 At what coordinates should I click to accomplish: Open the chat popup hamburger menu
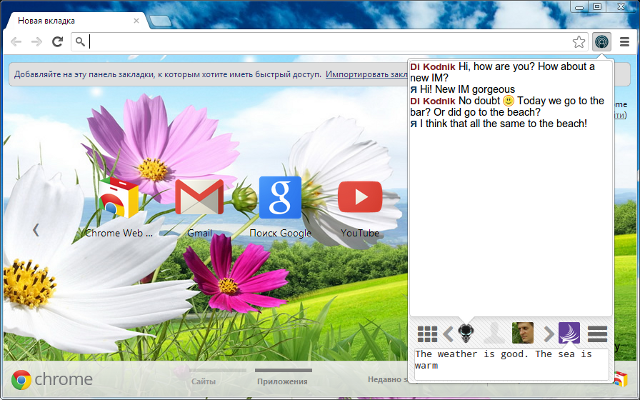[598, 334]
